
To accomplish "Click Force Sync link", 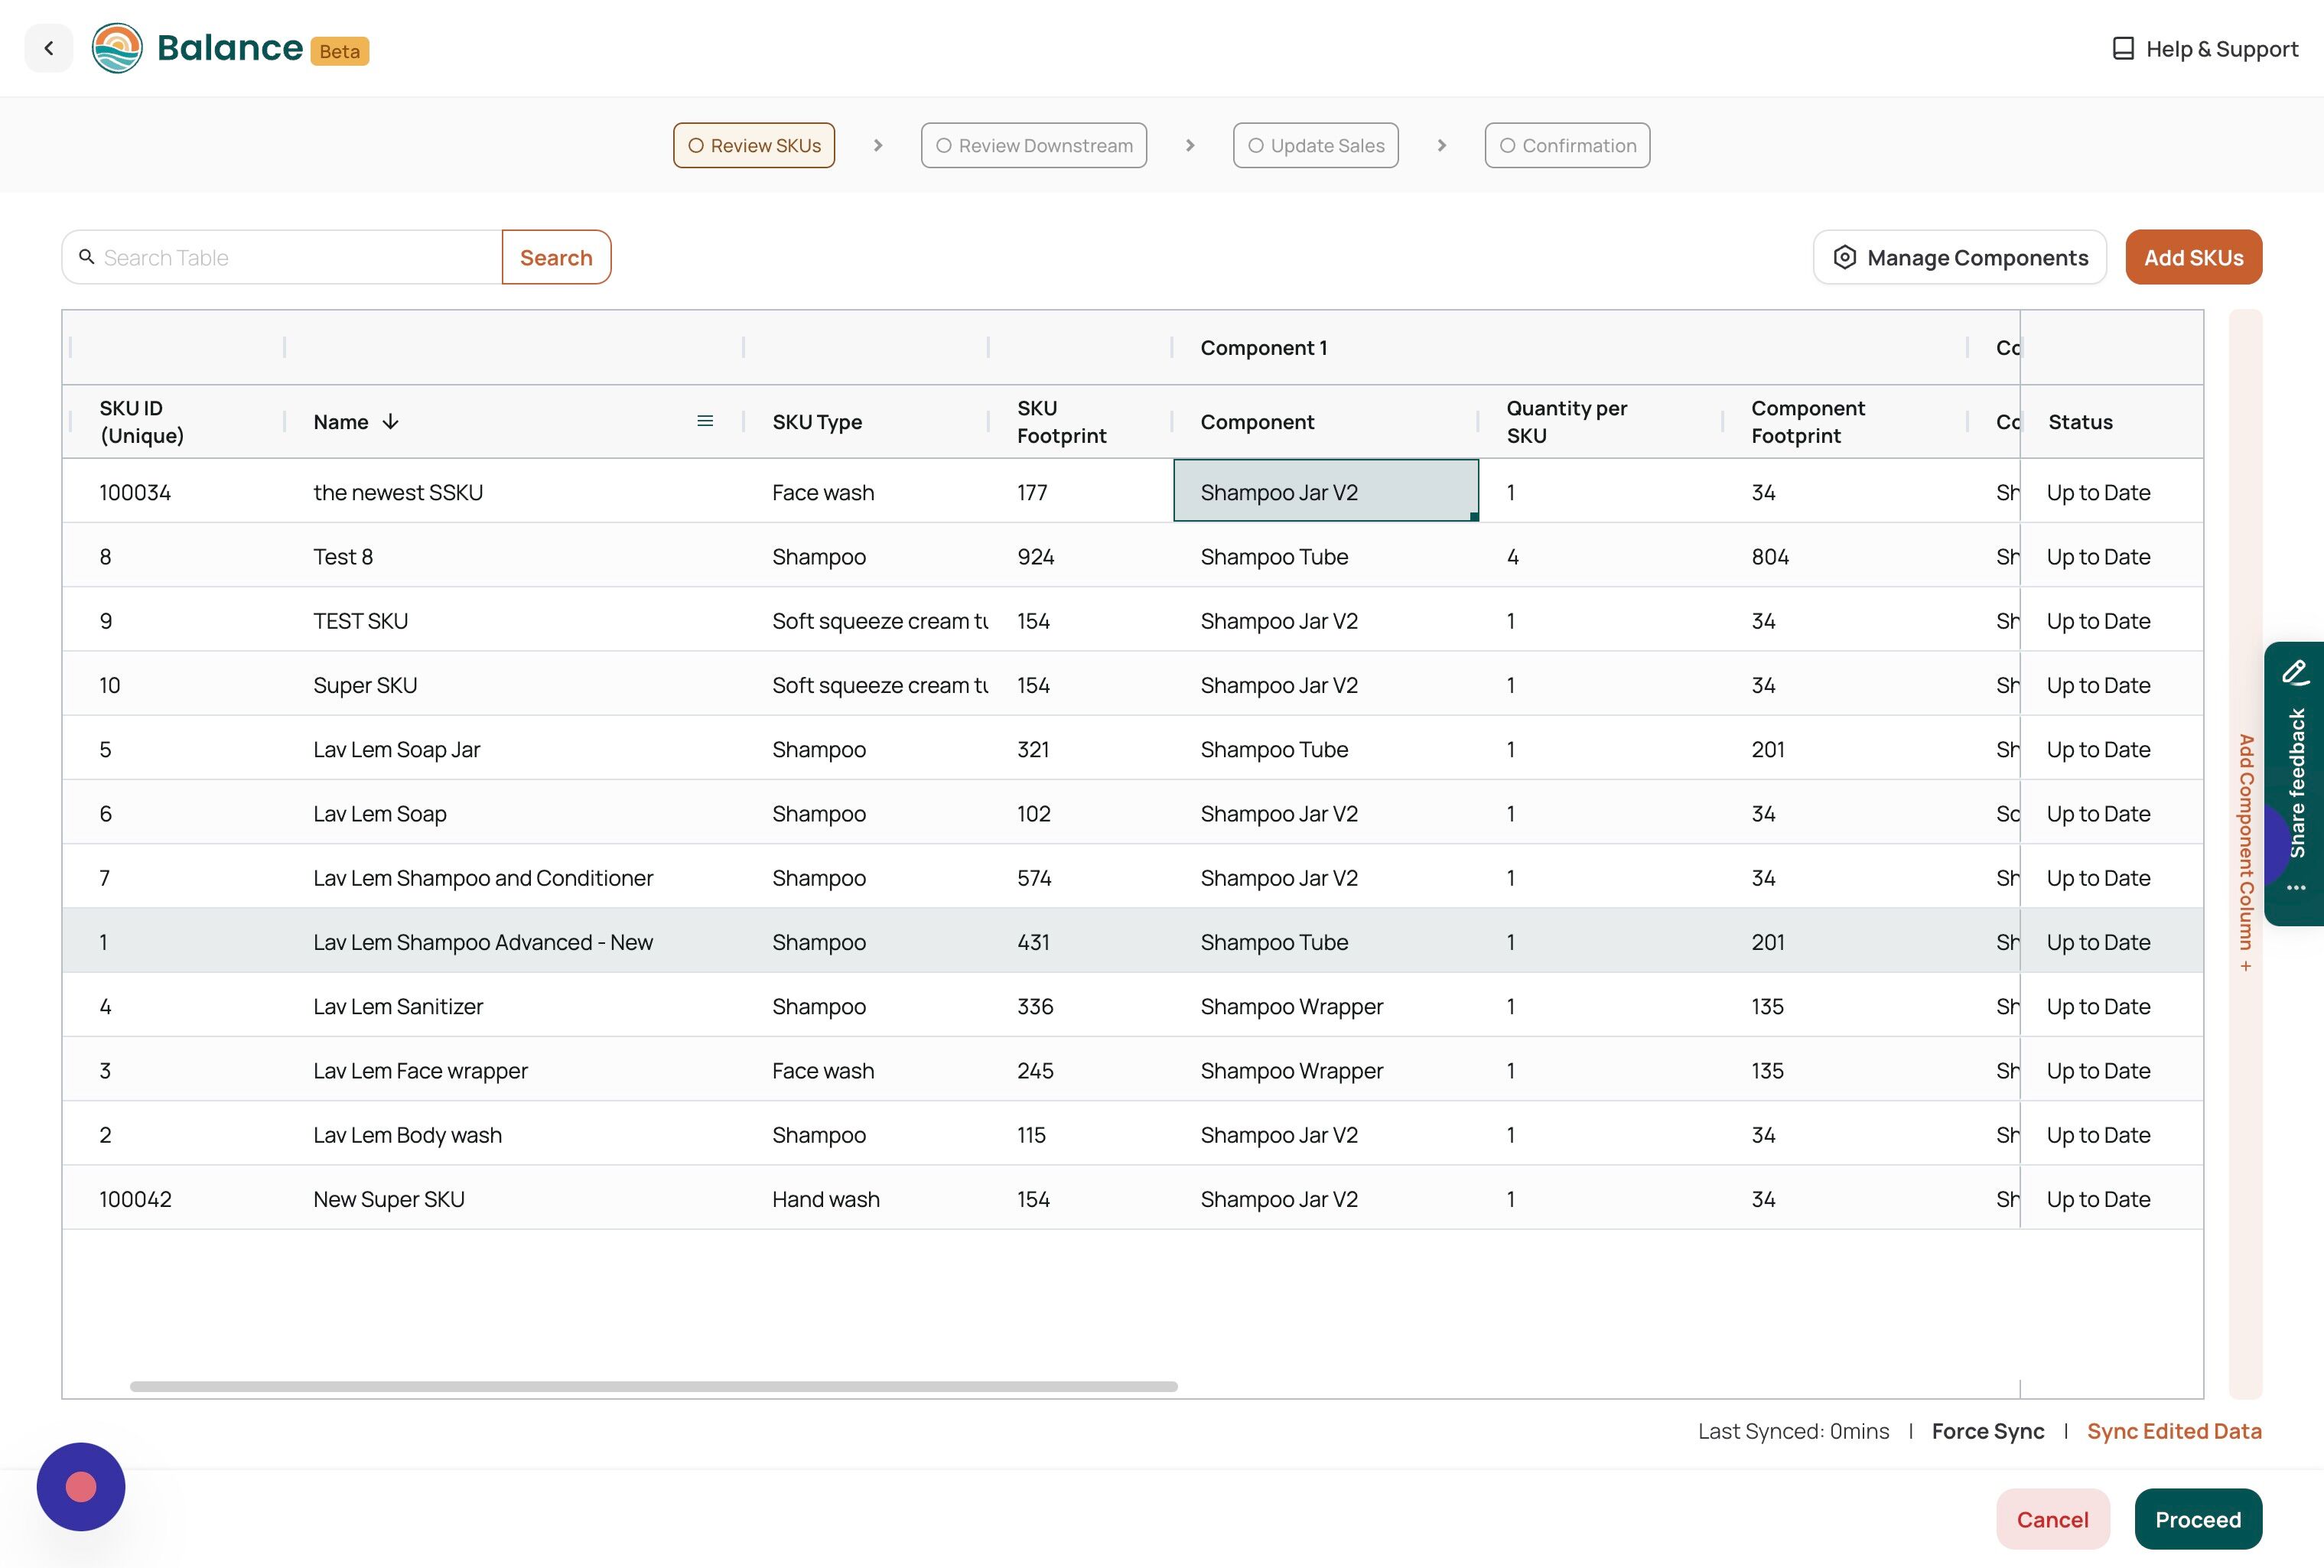I will point(1988,1431).
